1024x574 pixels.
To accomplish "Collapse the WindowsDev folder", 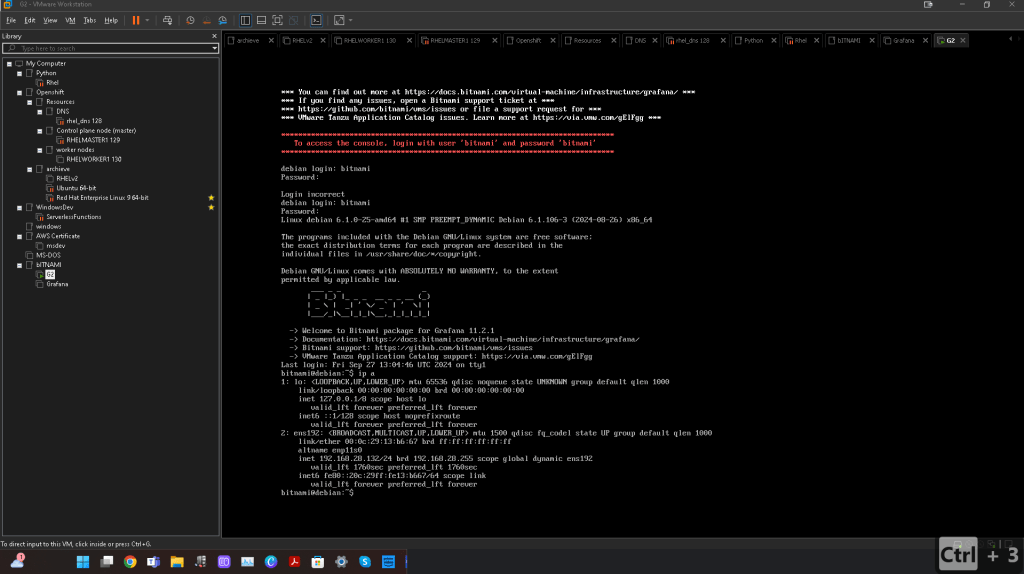I will pos(20,208).
